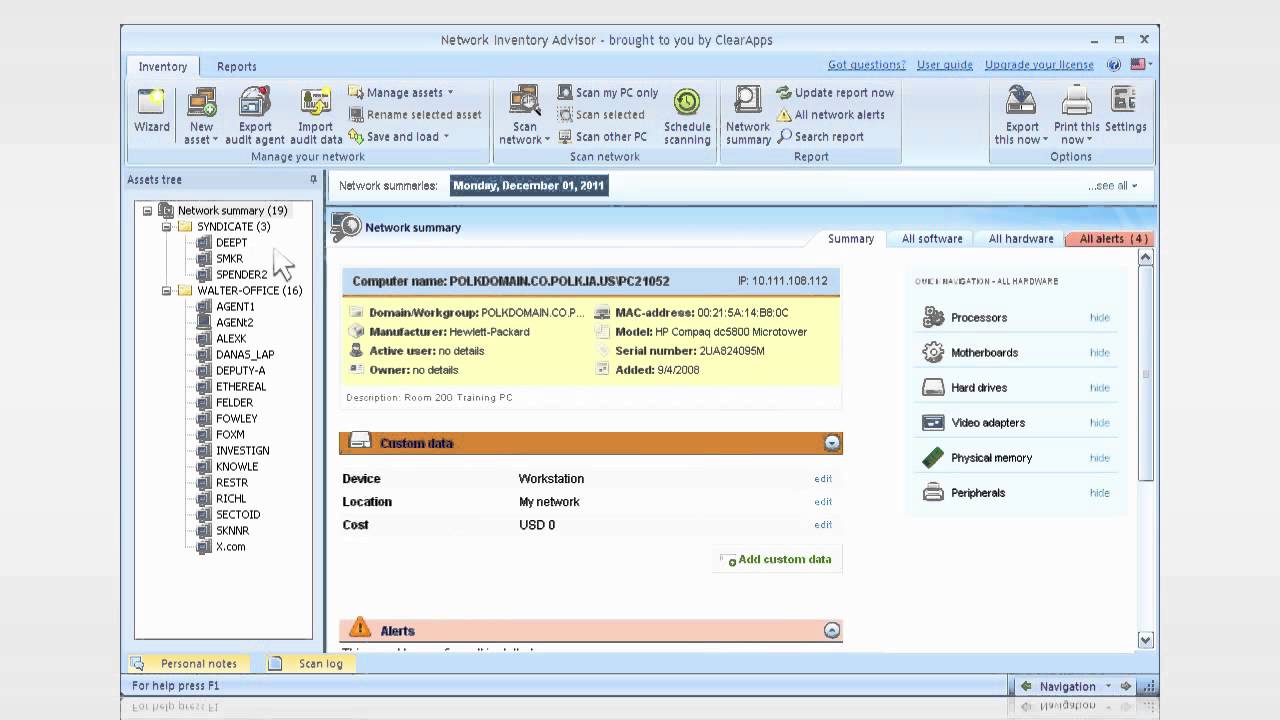Screen dimensions: 1280x720
Task: Open the All alerts (4) tab
Action: click(x=1111, y=239)
